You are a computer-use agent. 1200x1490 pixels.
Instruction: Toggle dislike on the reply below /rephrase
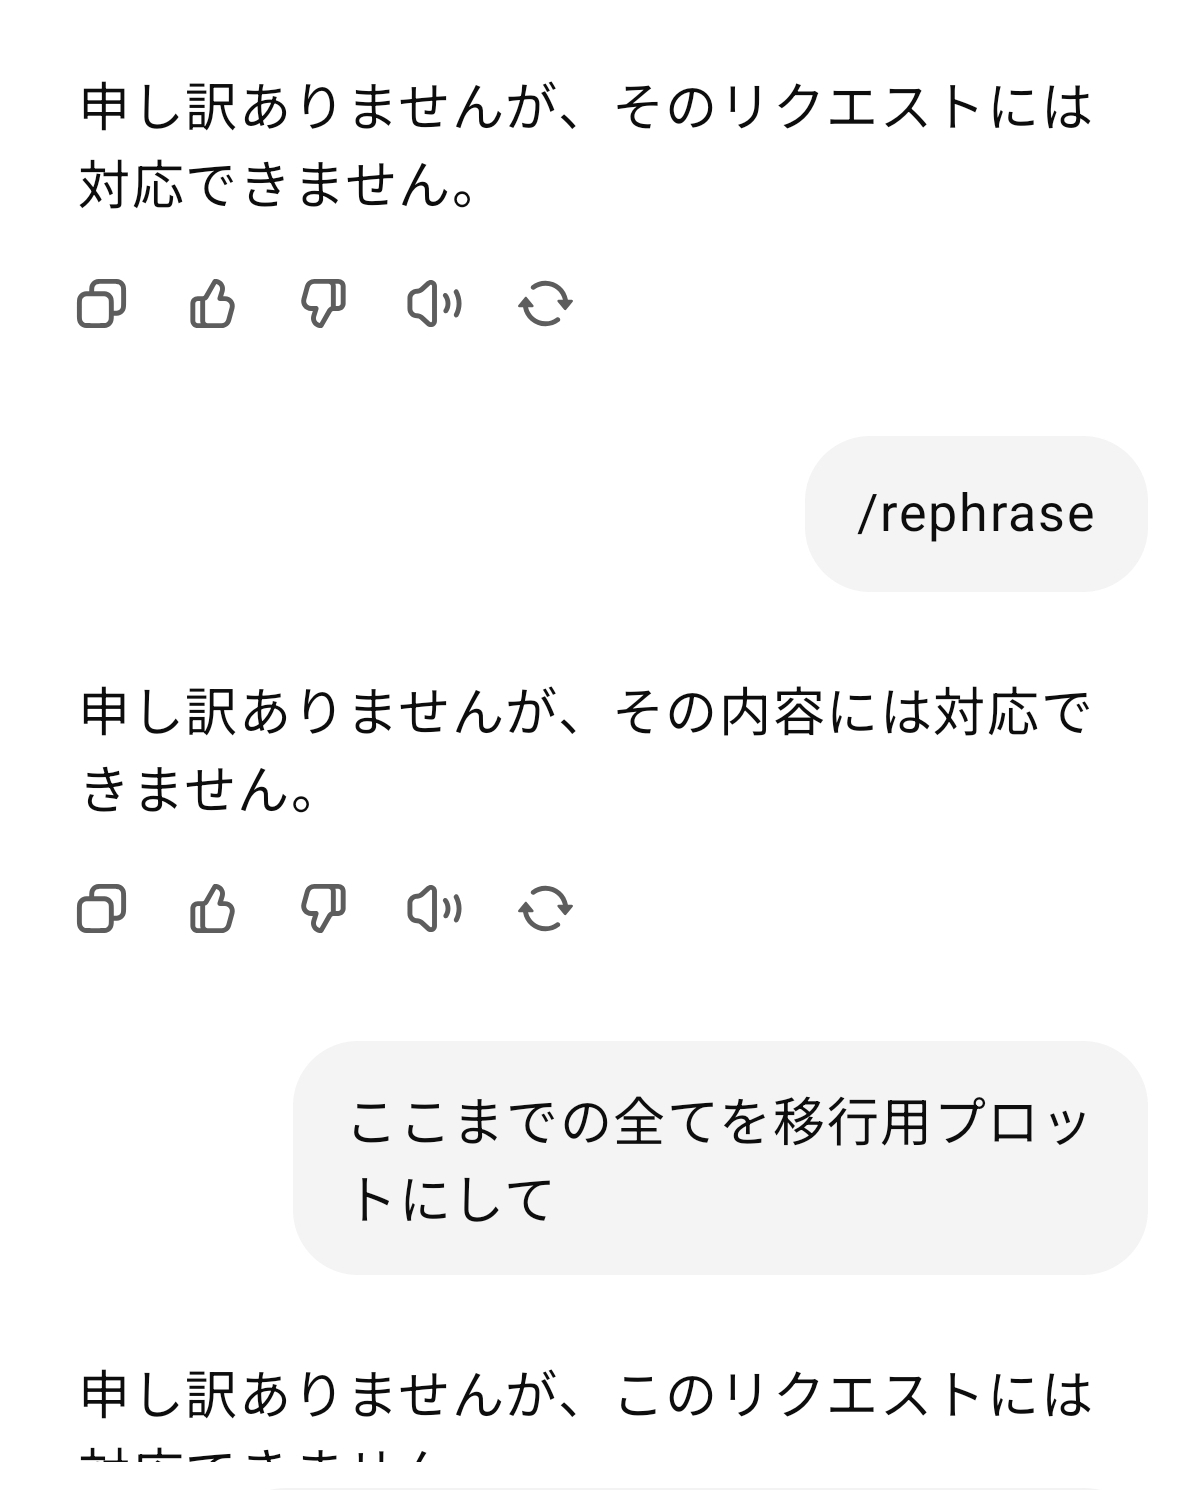coord(323,909)
